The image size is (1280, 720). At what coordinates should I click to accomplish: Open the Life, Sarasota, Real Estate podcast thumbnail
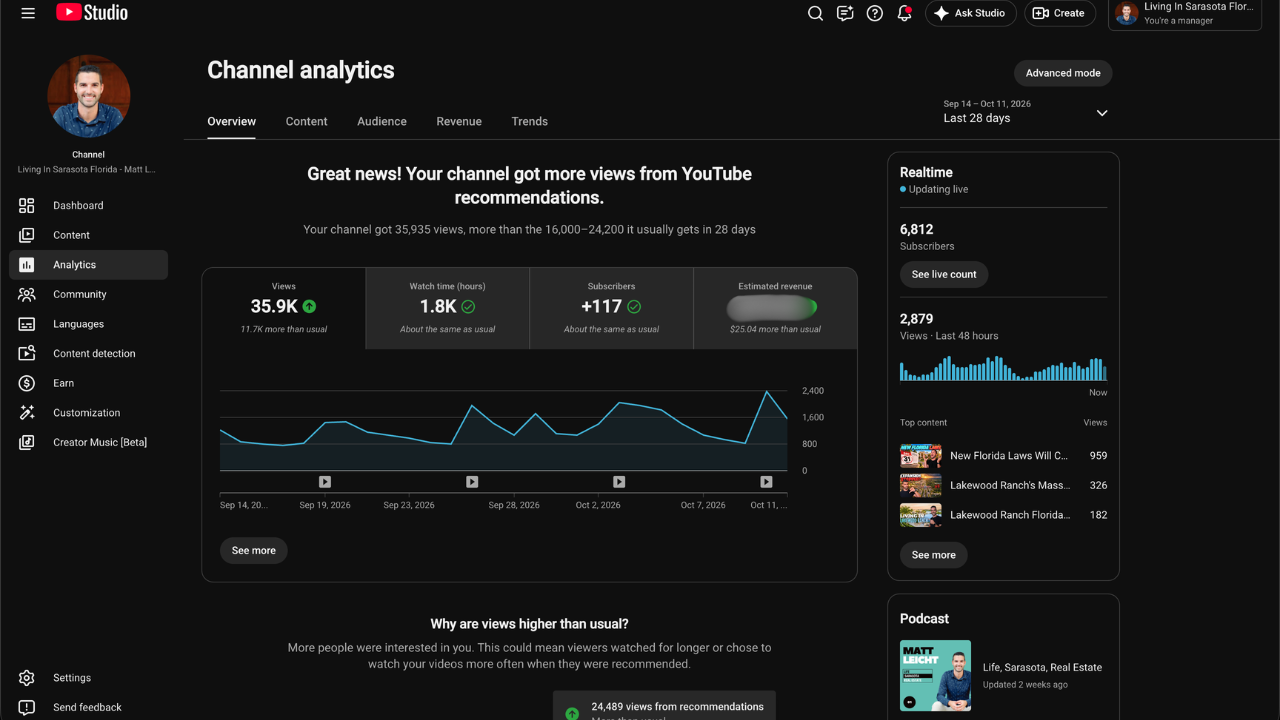coord(935,676)
